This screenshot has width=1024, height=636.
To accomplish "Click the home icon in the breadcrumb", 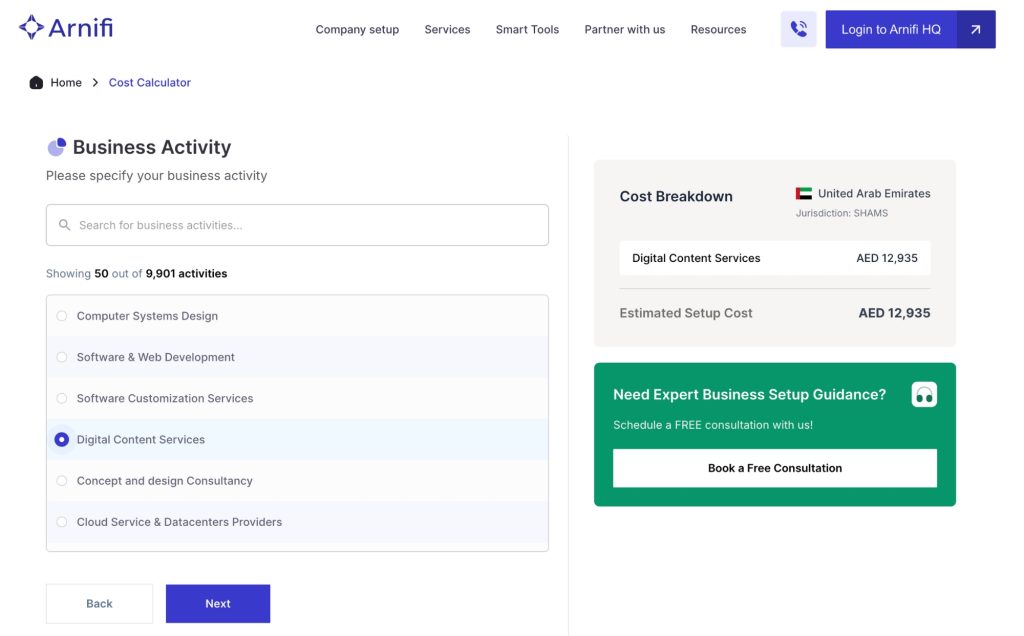I will coord(34,82).
